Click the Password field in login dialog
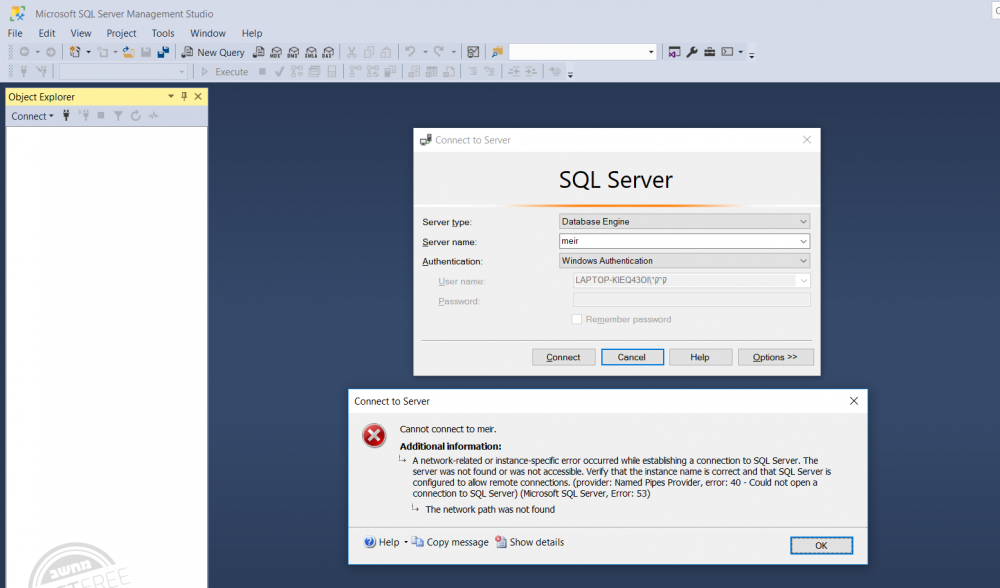 tap(692, 300)
